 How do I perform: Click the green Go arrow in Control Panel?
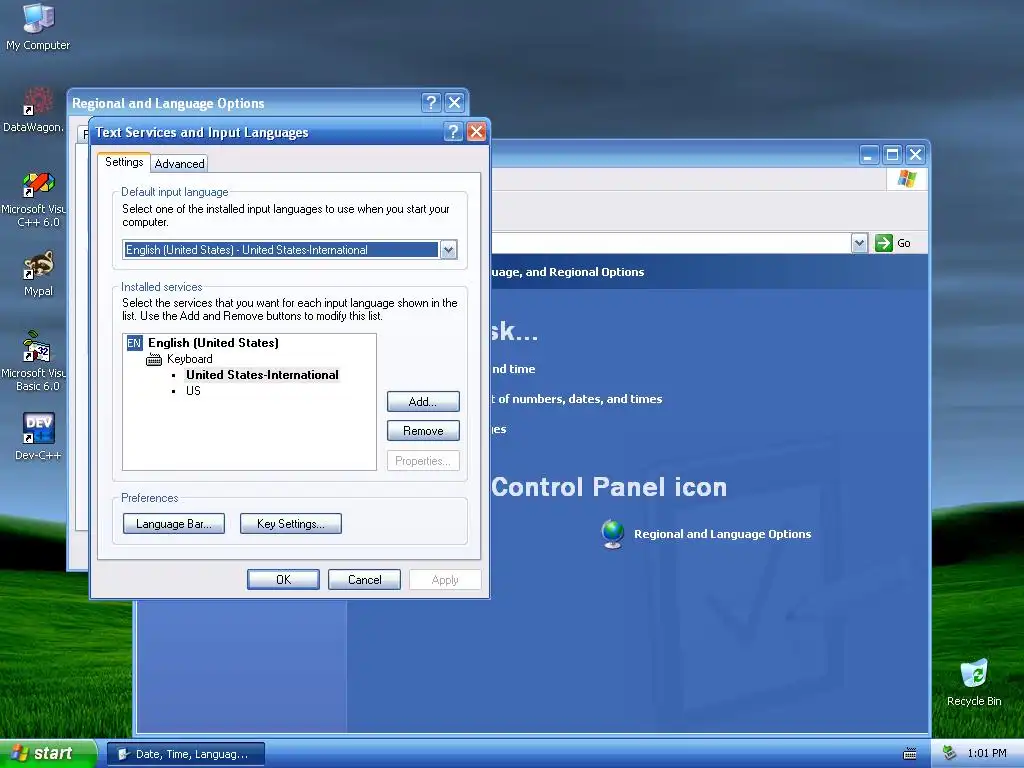click(x=884, y=243)
